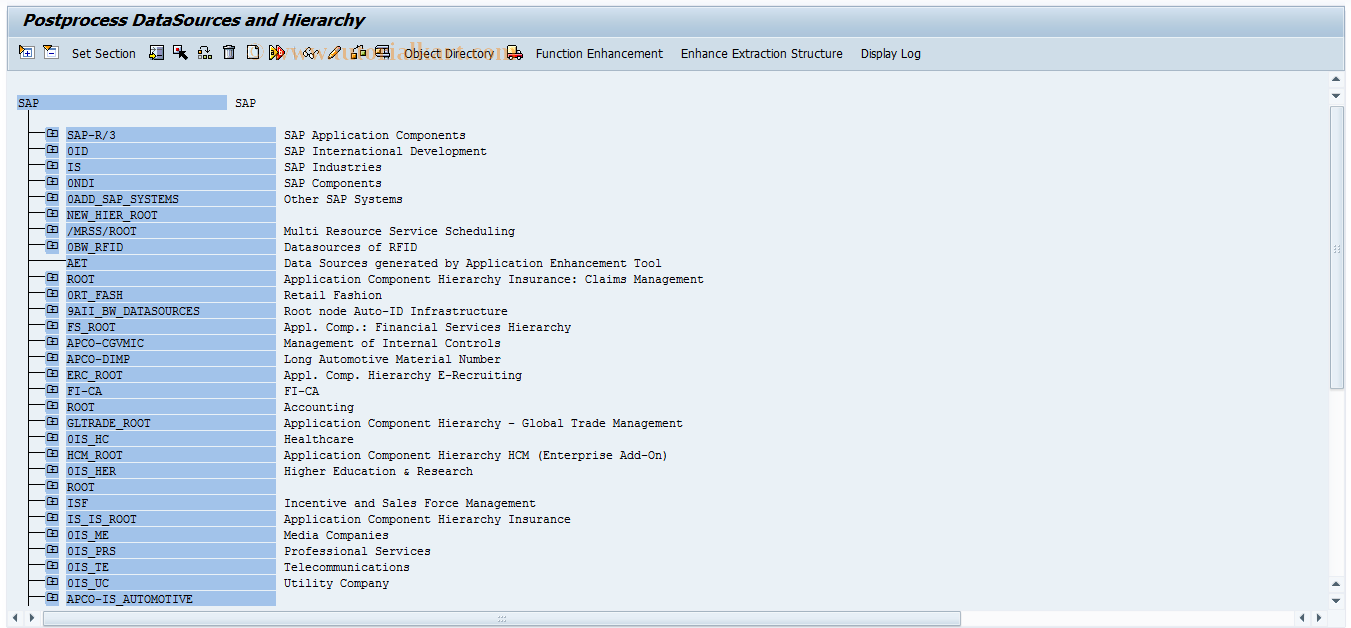Click 'Management of Internal Controls' description
Image resolution: width=1351 pixels, height=628 pixels.
392,343
